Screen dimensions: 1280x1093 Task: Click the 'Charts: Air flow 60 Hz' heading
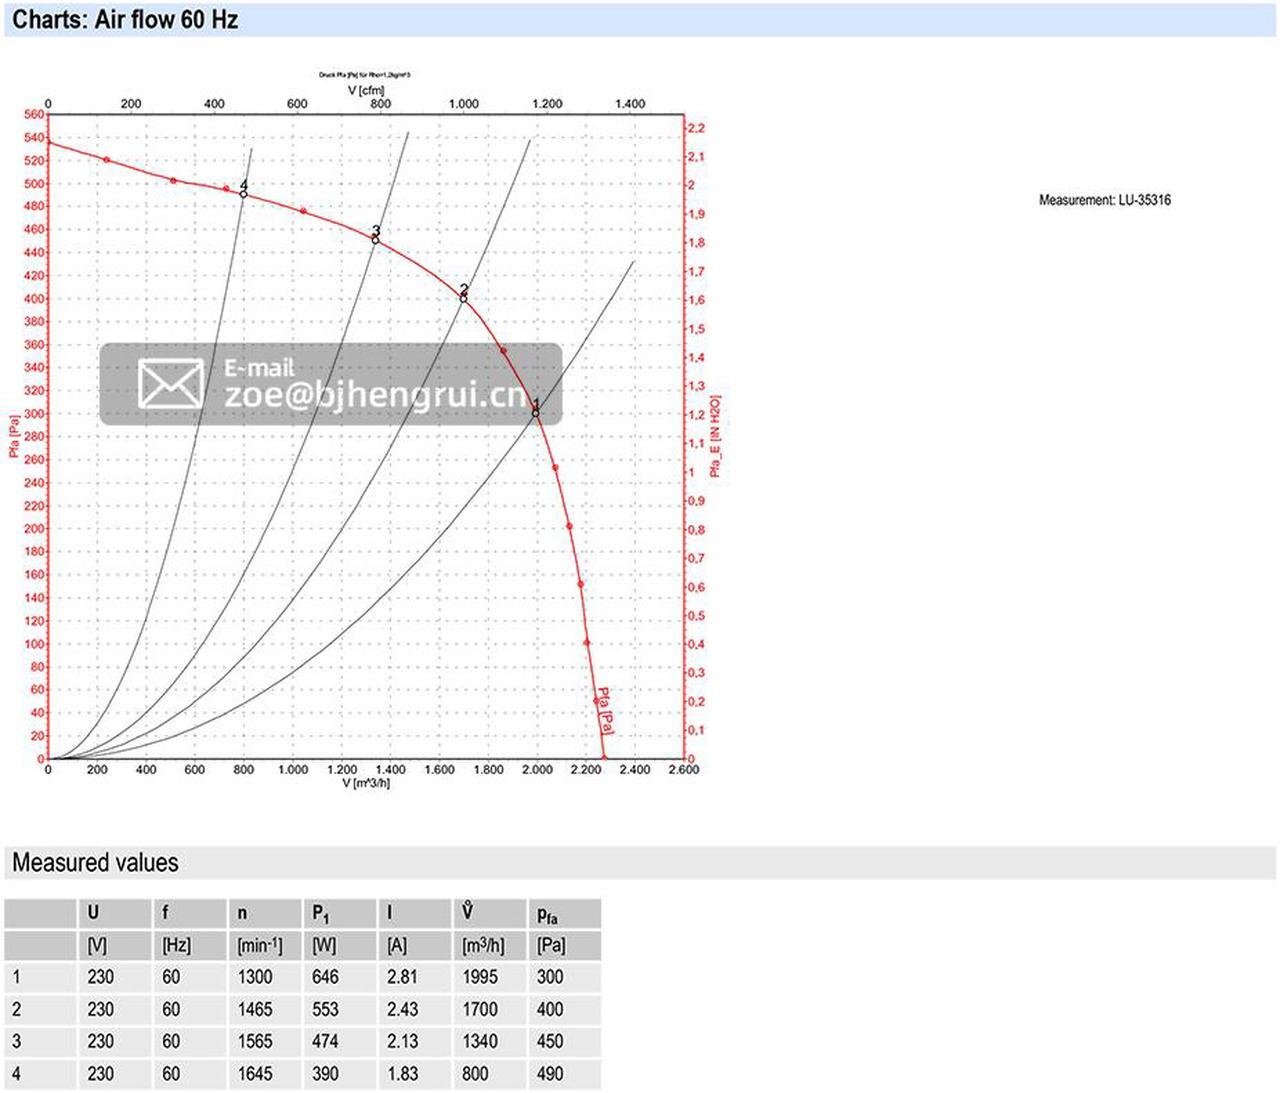125,20
